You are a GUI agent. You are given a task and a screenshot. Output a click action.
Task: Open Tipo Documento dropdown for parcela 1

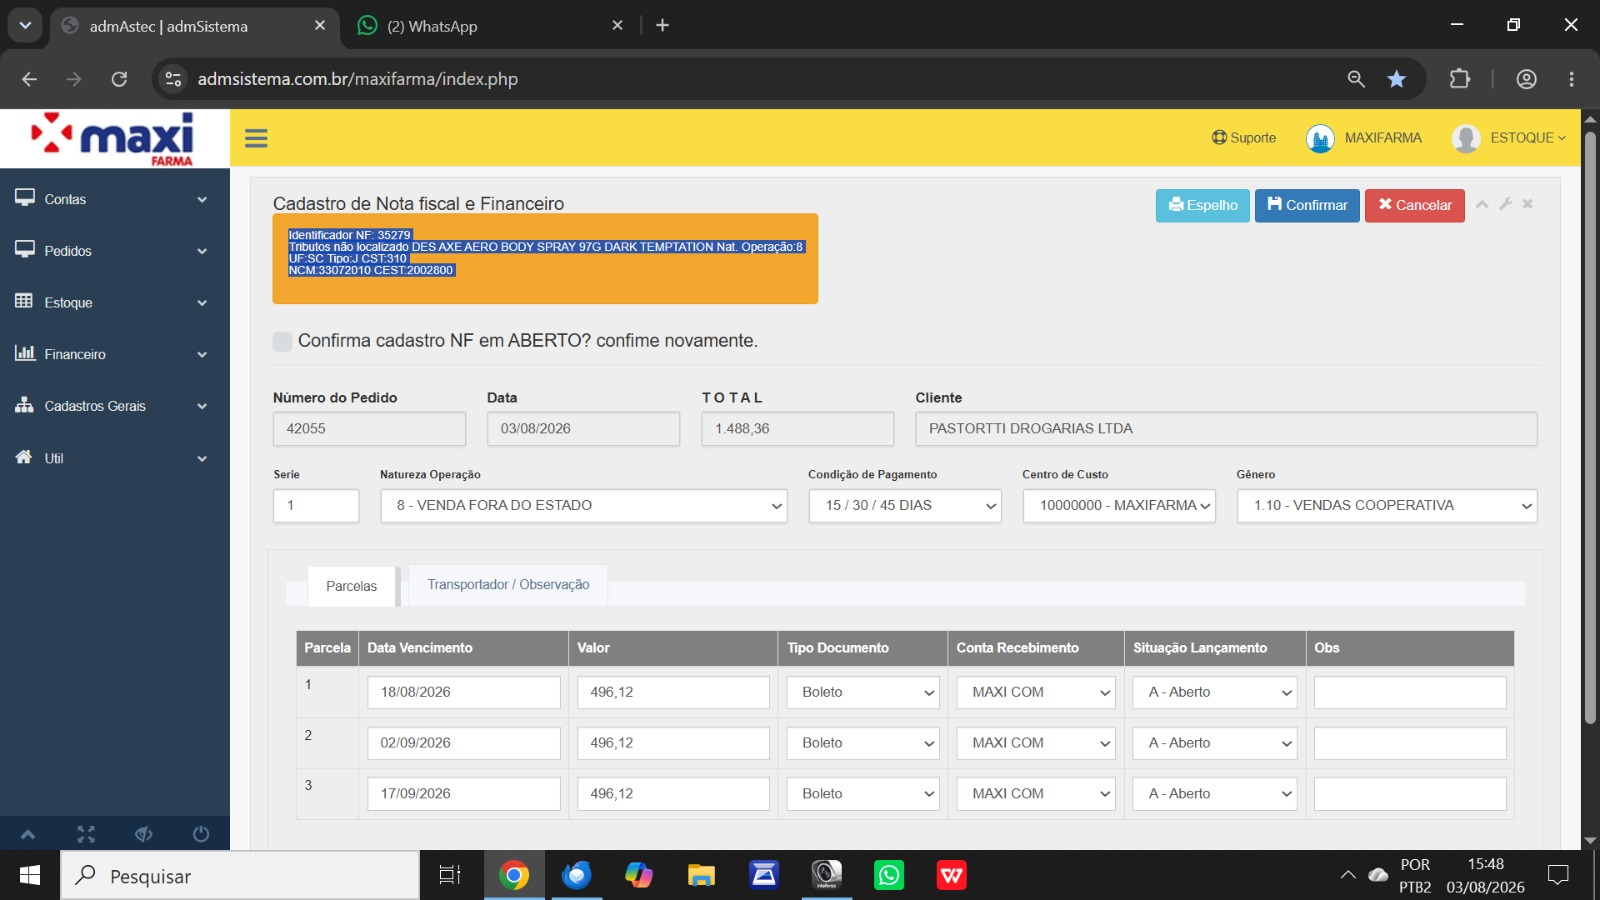(x=863, y=692)
